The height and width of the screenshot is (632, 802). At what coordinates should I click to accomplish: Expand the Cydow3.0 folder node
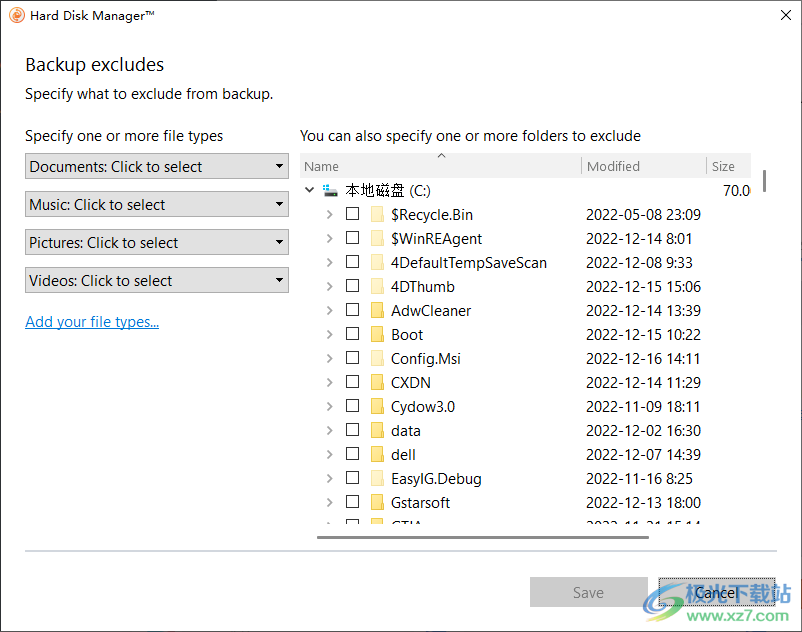(x=329, y=407)
